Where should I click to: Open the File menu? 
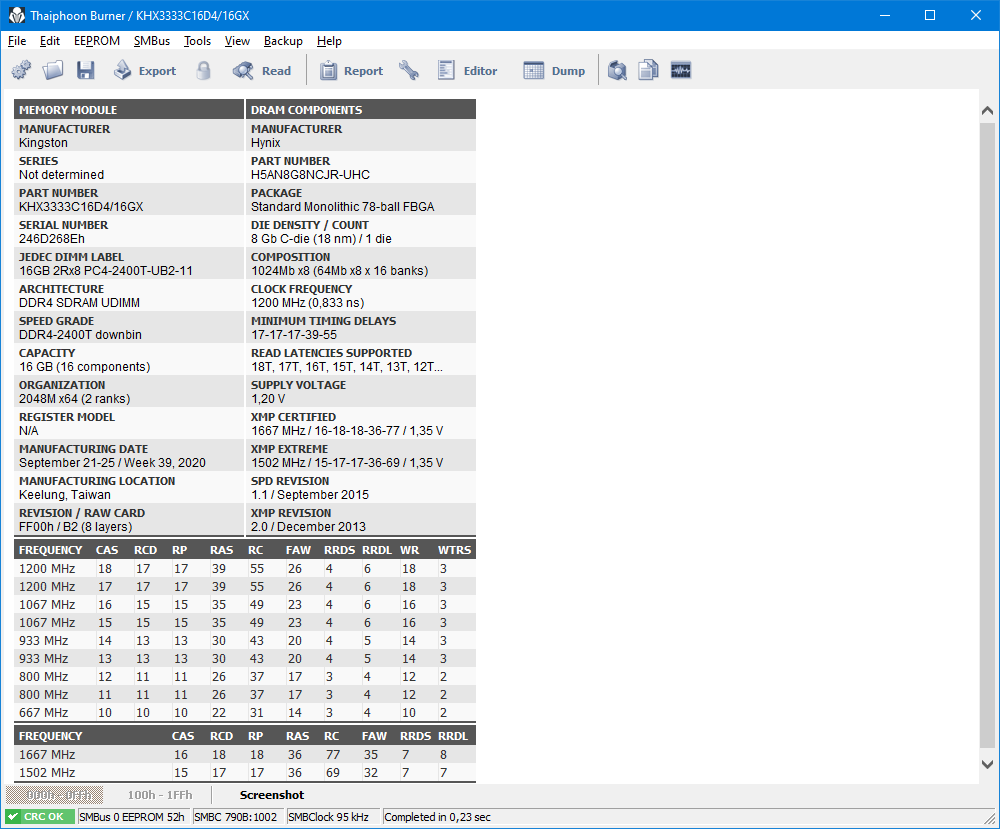(x=17, y=41)
